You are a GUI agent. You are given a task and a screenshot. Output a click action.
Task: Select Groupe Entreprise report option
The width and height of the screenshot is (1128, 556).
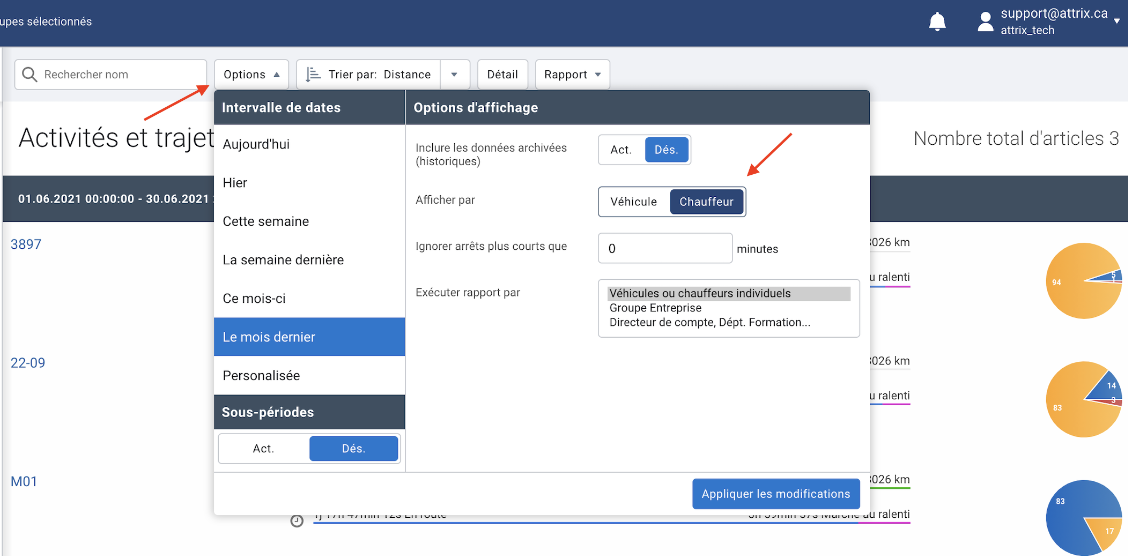point(729,308)
